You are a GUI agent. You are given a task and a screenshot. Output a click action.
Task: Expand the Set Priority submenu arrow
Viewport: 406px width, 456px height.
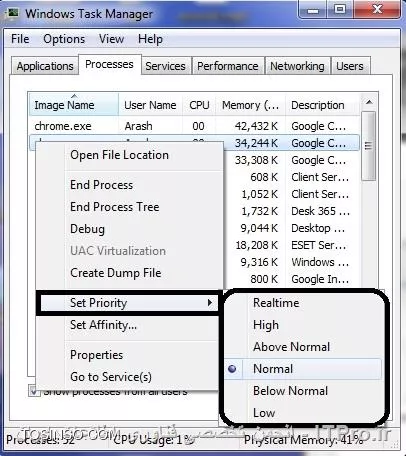point(210,303)
